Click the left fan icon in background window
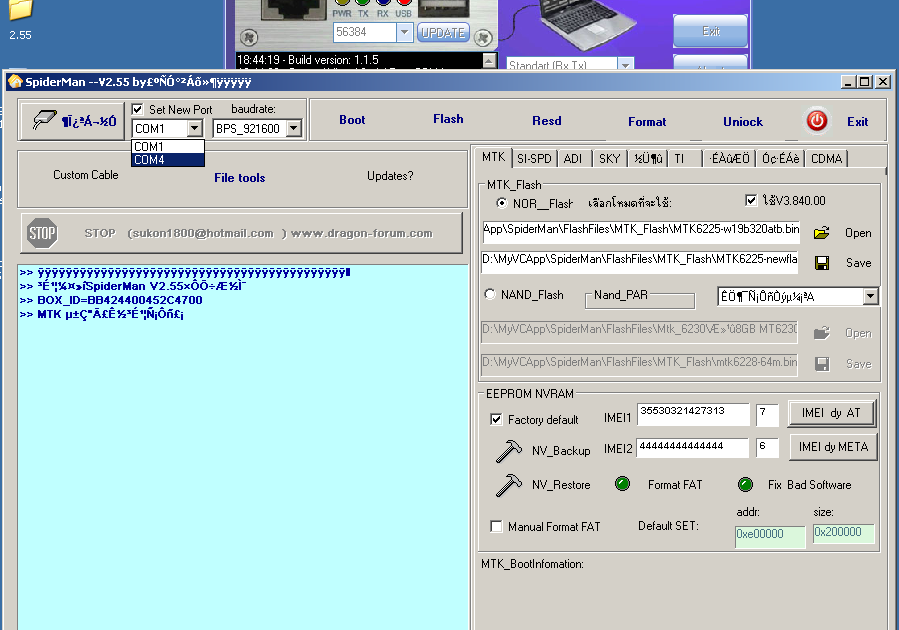The height and width of the screenshot is (630, 899). (x=249, y=38)
